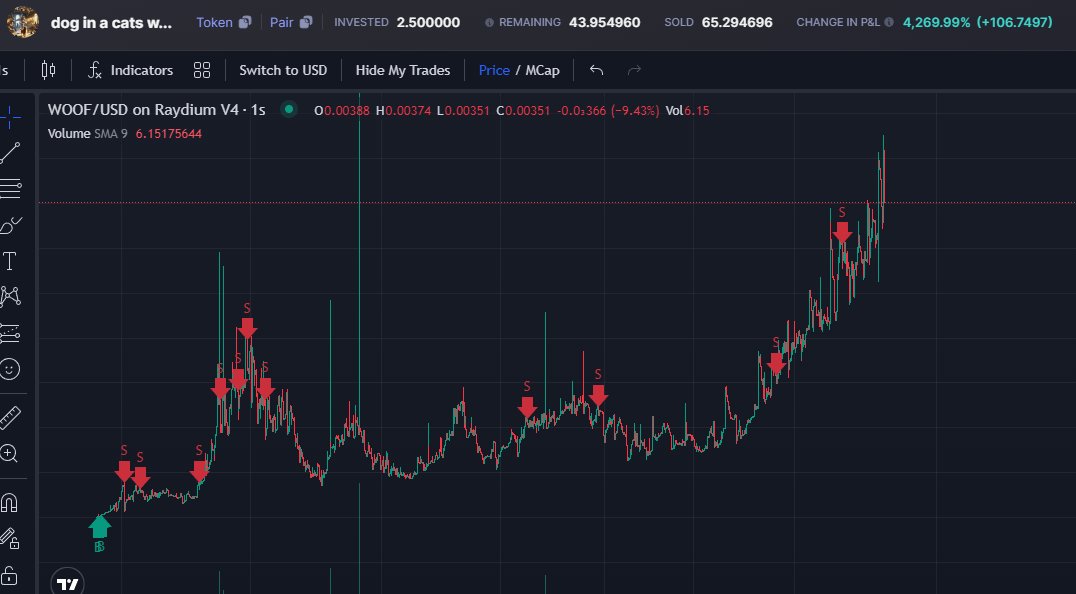Undo the last chart action

[596, 70]
